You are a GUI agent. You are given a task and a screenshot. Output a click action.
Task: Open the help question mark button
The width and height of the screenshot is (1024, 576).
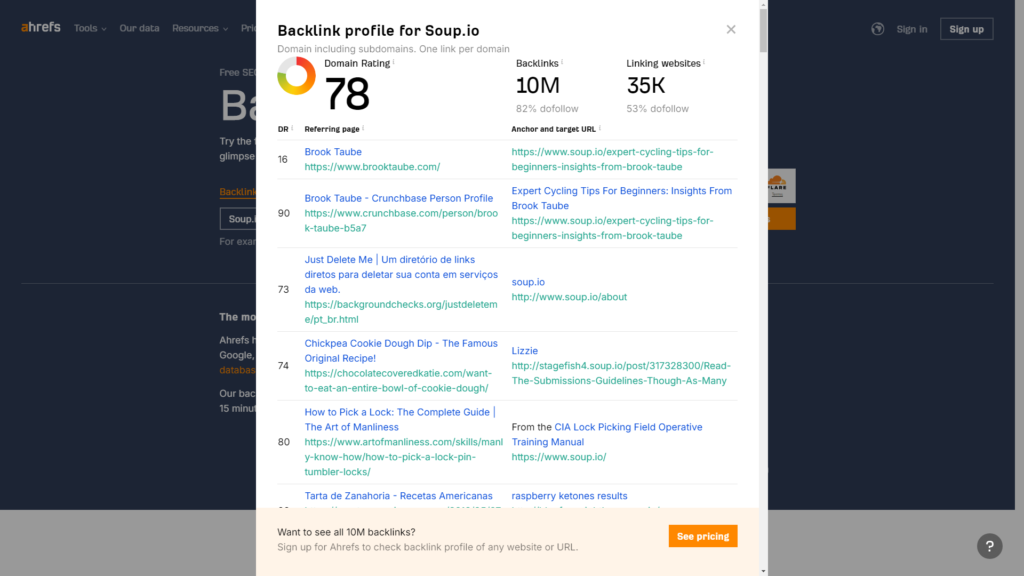pyautogui.click(x=988, y=545)
